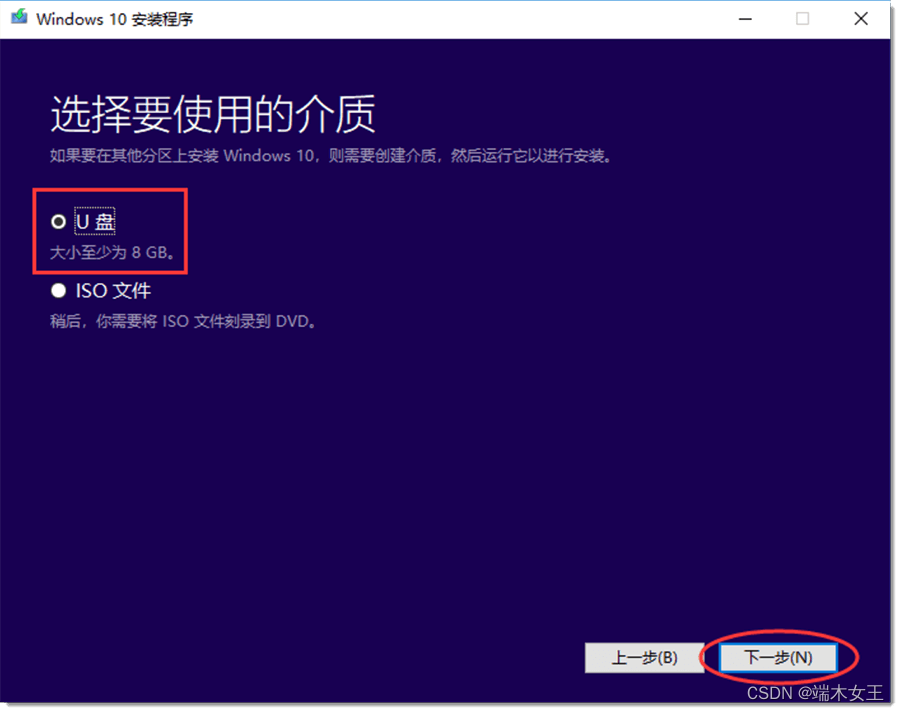Click the text 大小至少为 8 GB。
The height and width of the screenshot is (712, 900).
(113, 252)
